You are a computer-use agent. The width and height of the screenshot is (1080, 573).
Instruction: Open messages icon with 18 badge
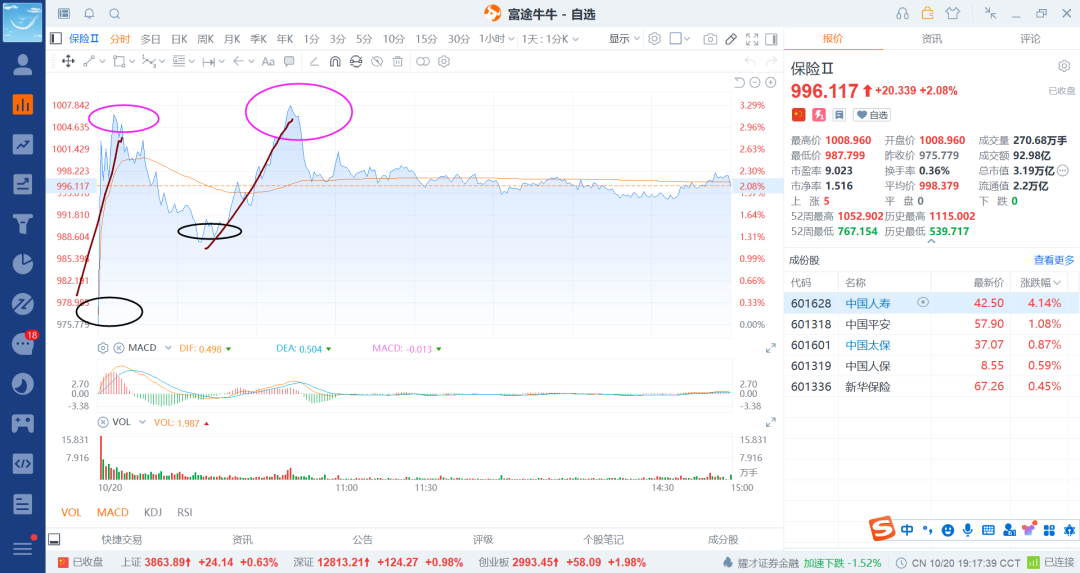tap(24, 343)
